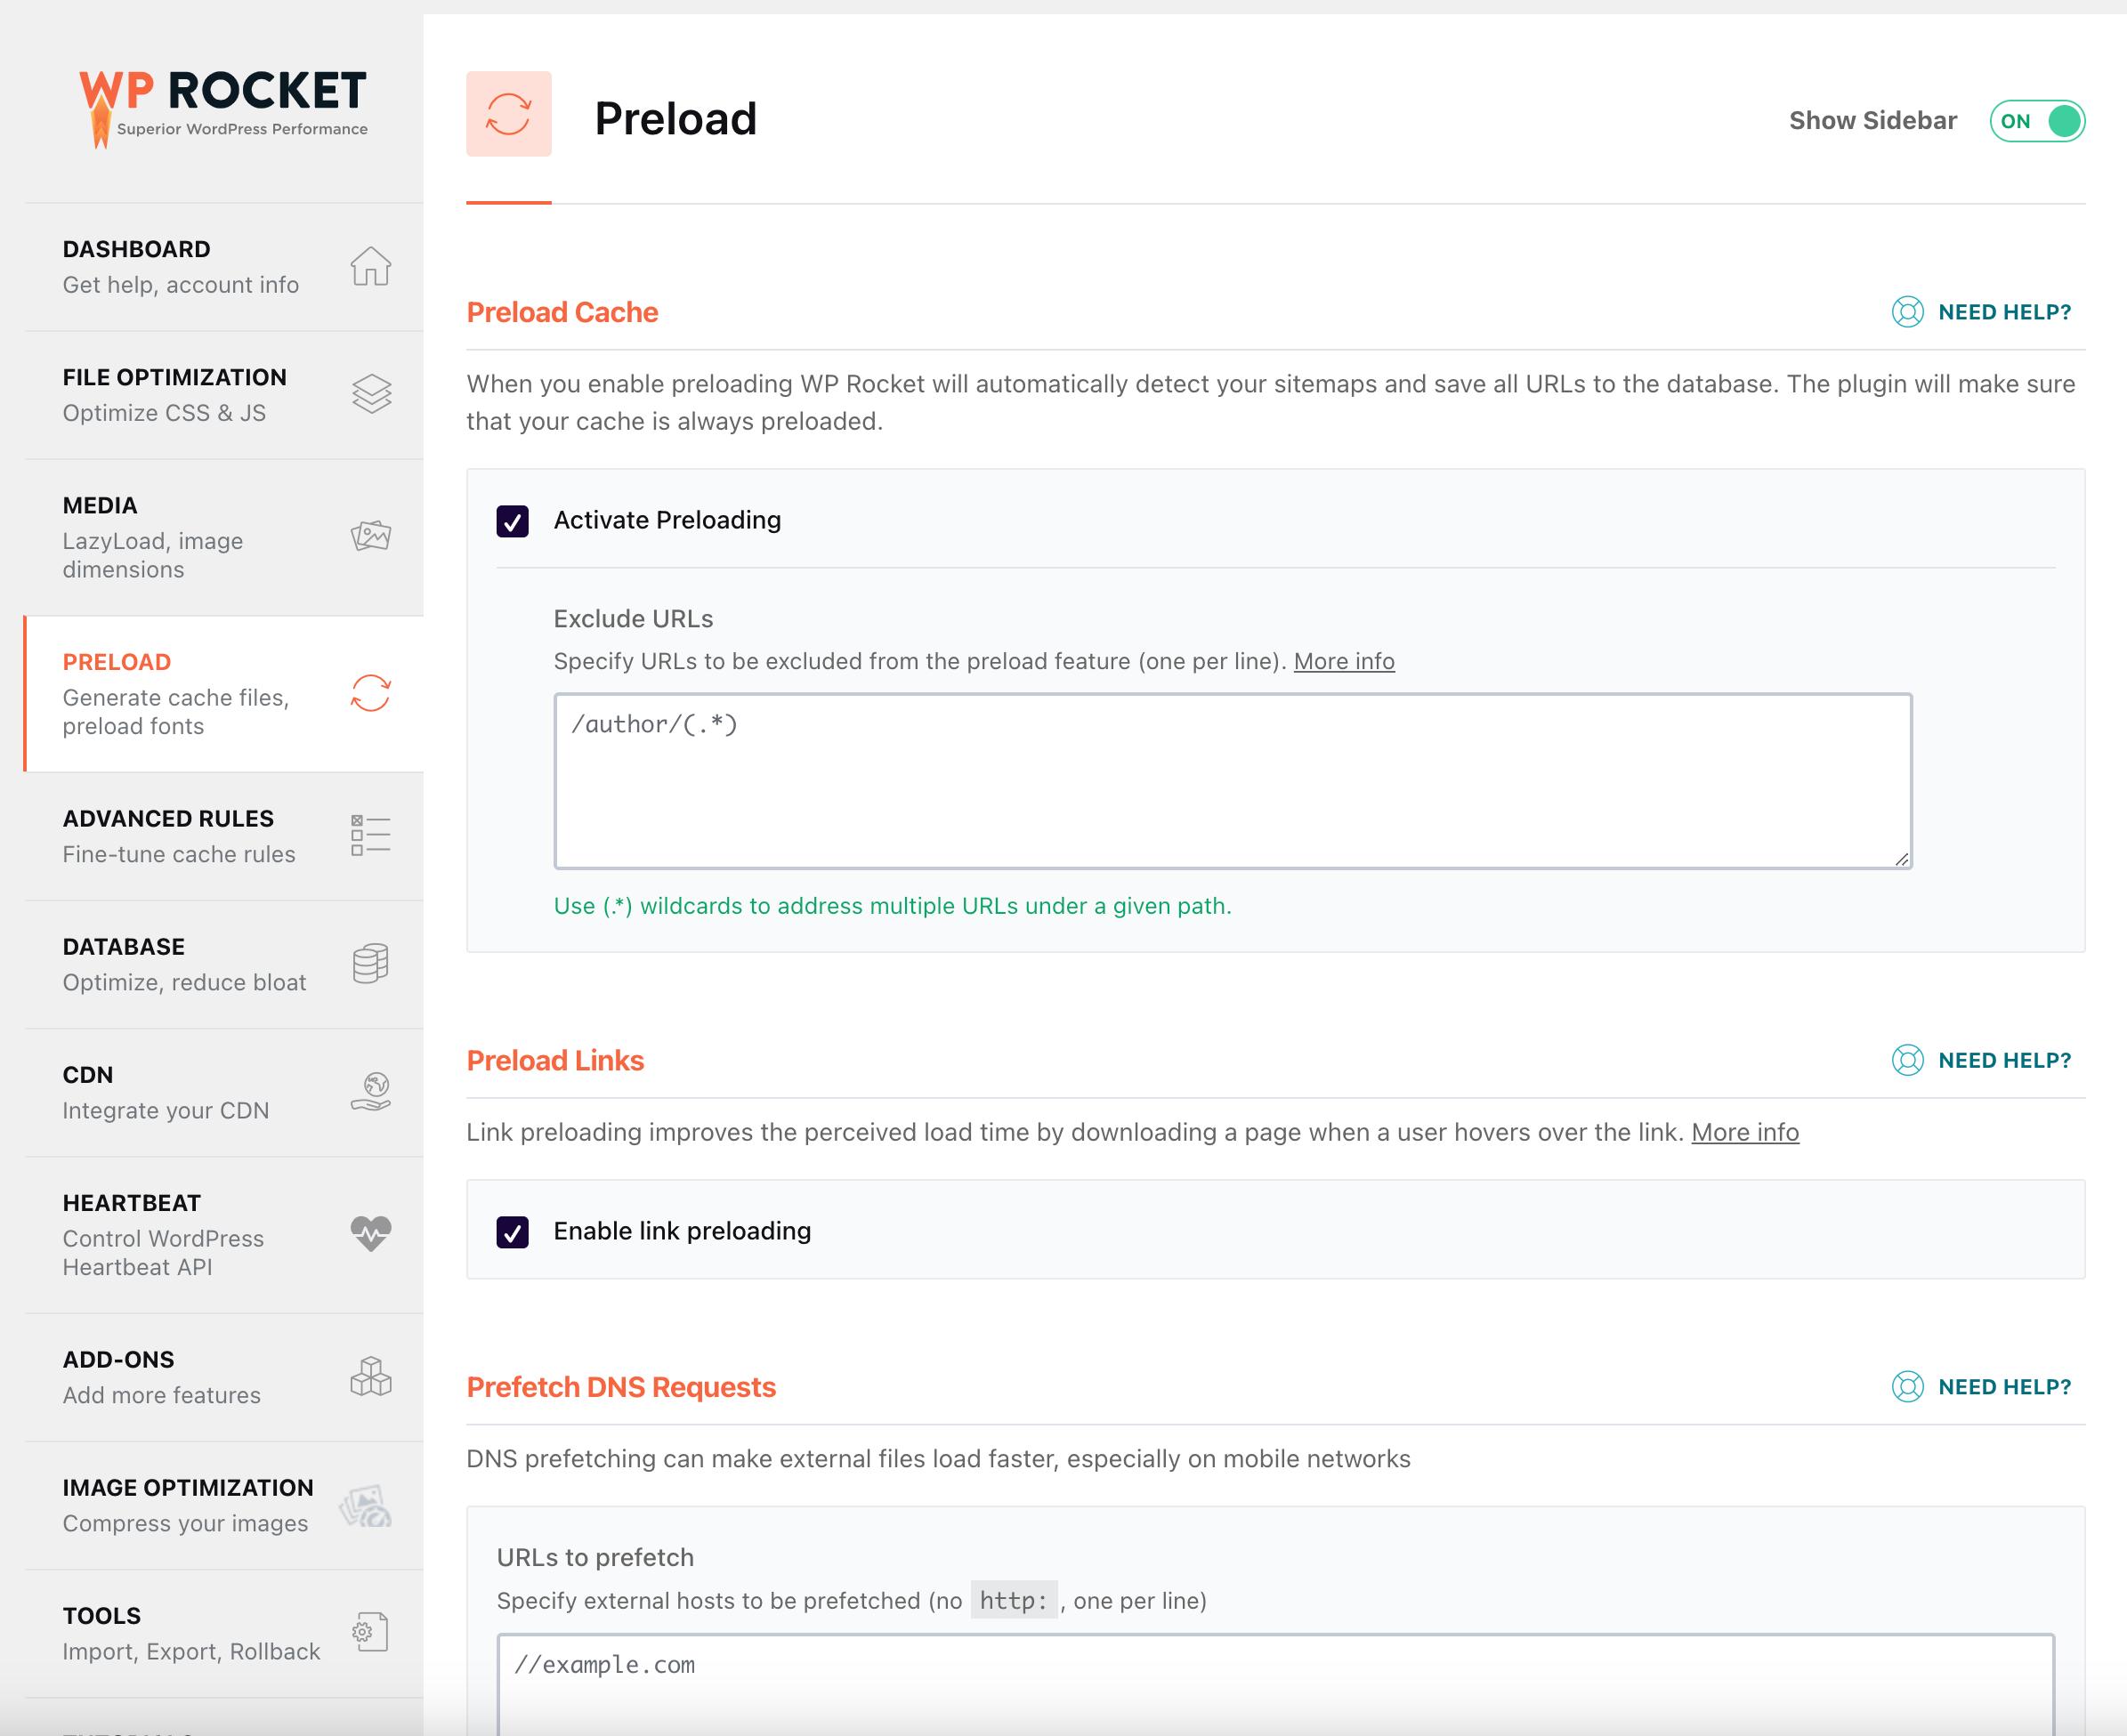Image resolution: width=2127 pixels, height=1736 pixels.
Task: Click the Show Sidebar label
Action: (x=1872, y=121)
